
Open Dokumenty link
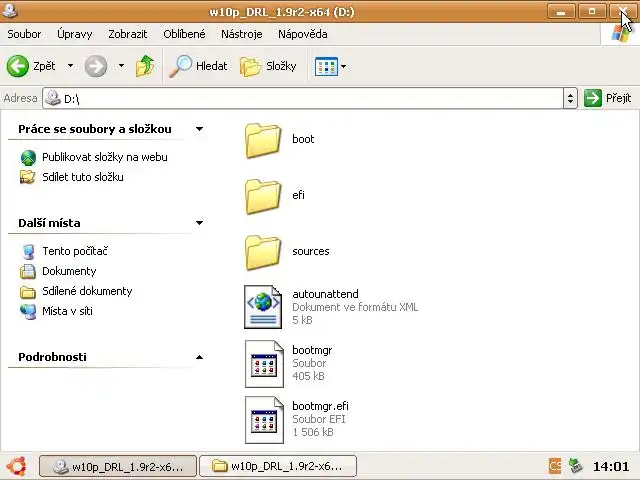tap(69, 271)
